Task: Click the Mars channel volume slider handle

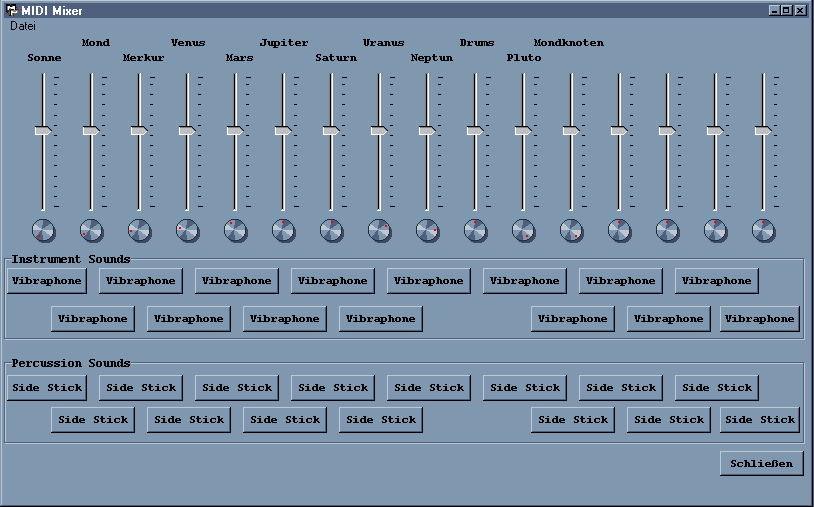Action: pos(235,130)
